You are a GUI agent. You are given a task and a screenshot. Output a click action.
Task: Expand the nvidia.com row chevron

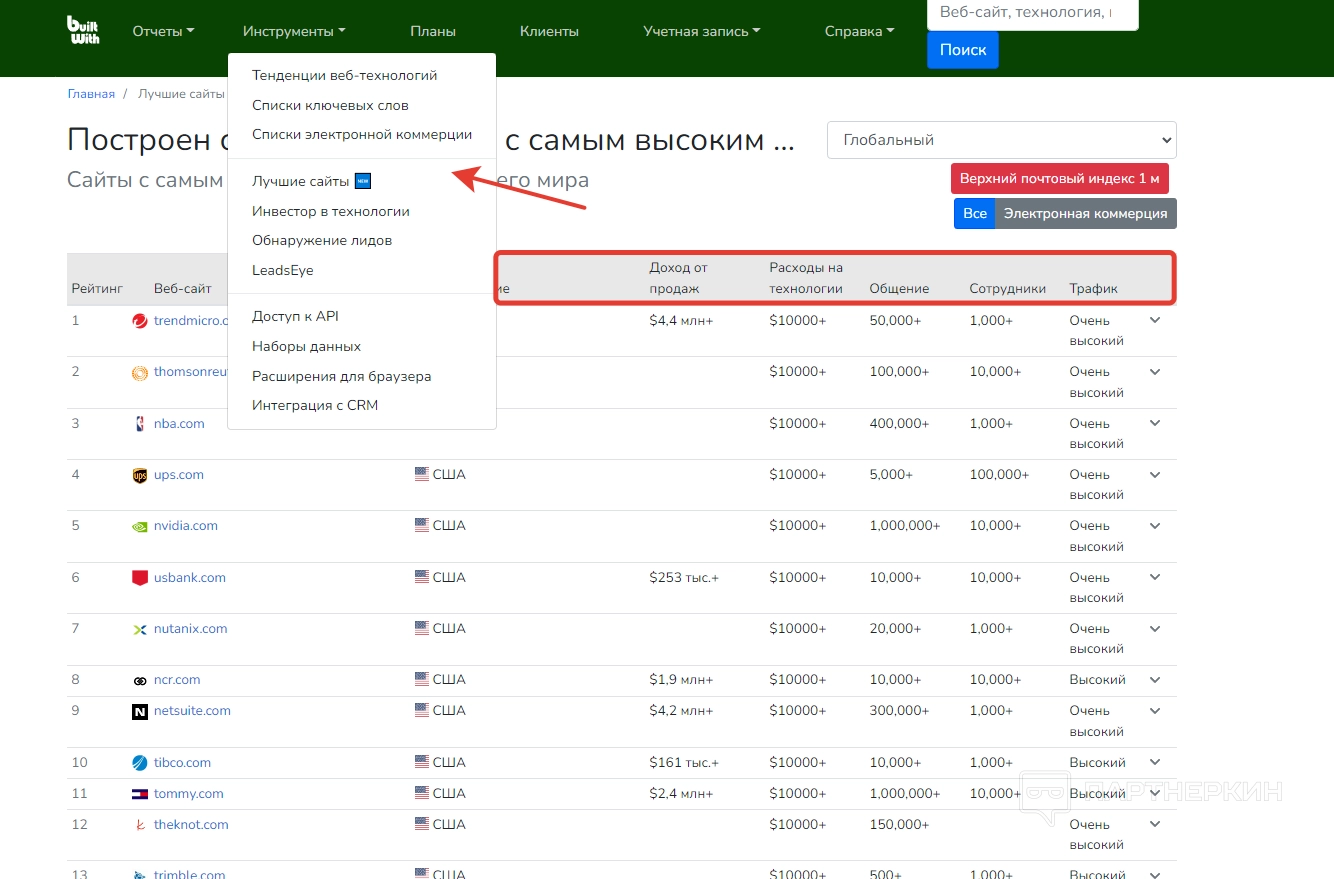click(x=1155, y=525)
